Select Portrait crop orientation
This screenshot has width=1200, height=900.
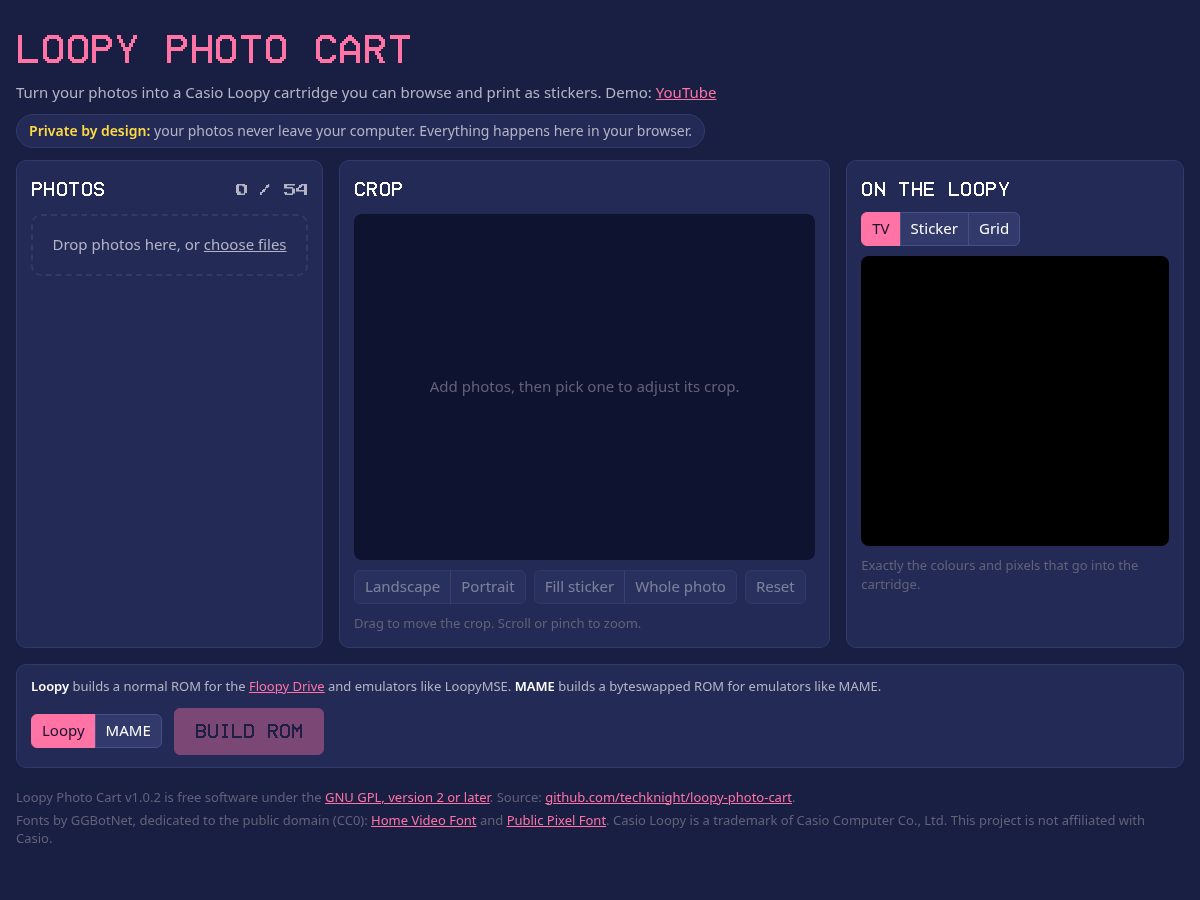488,587
